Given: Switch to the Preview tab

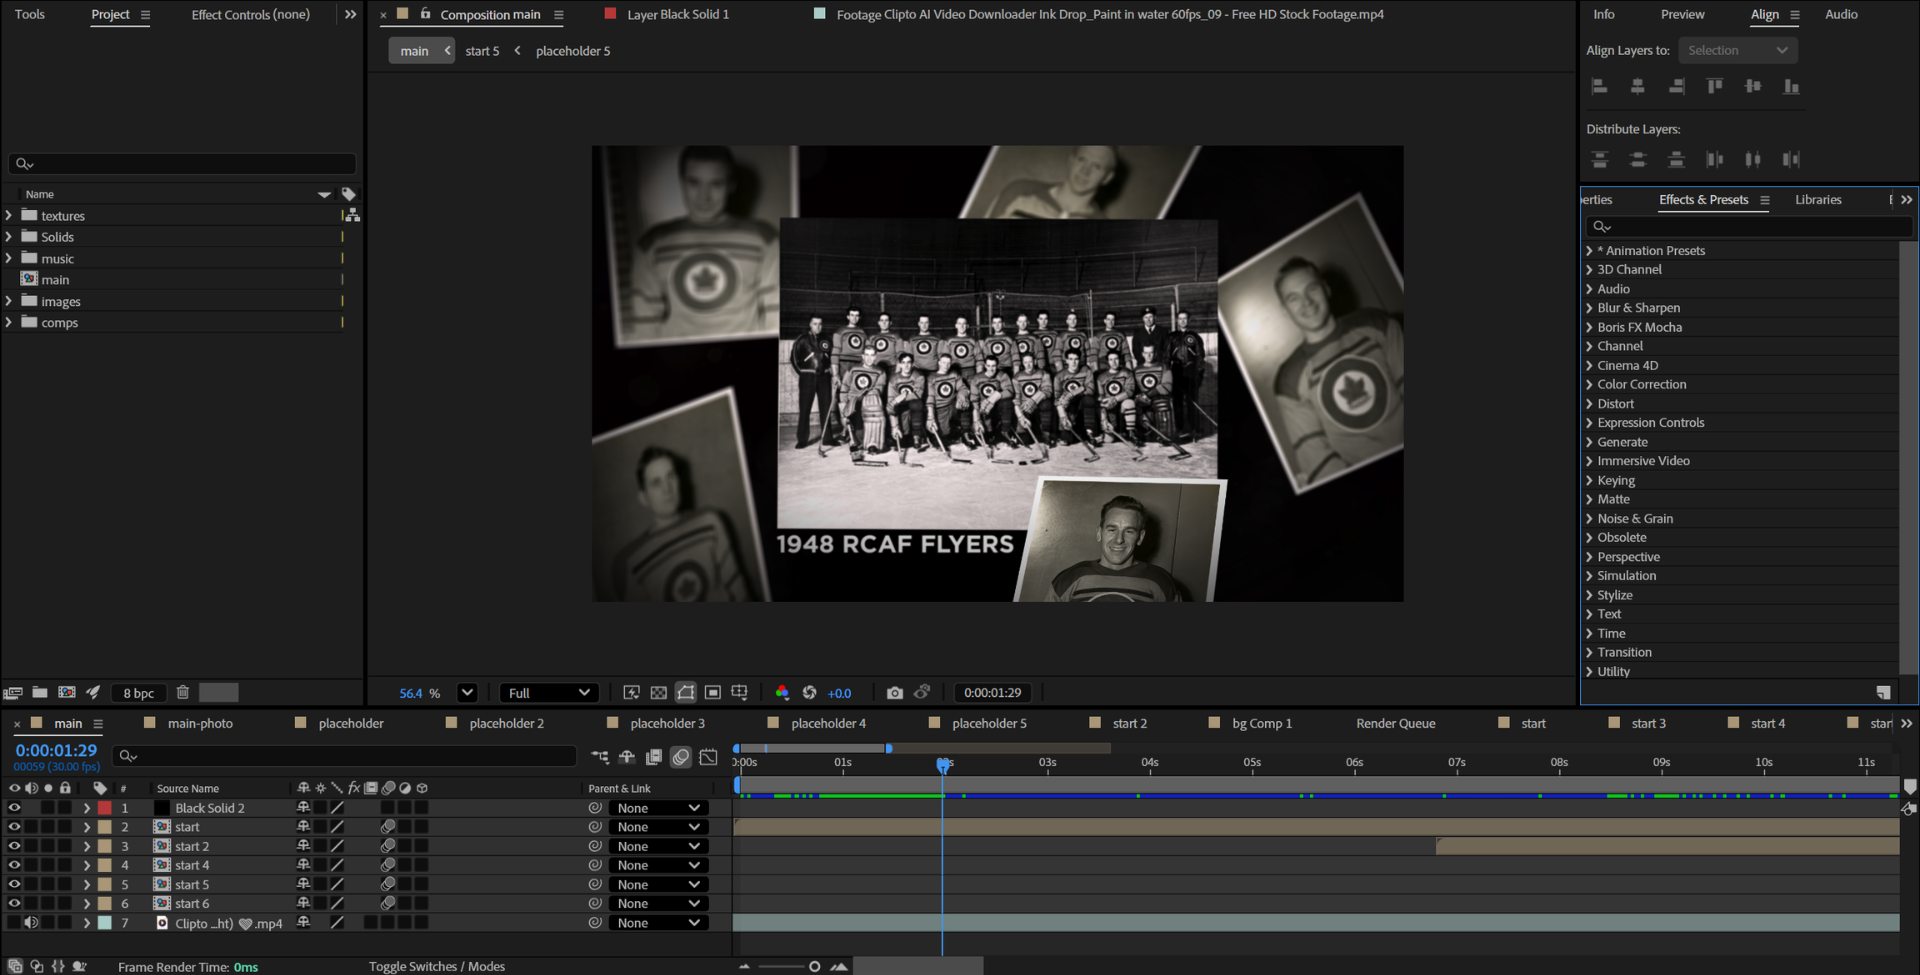Looking at the screenshot, I should pos(1682,14).
